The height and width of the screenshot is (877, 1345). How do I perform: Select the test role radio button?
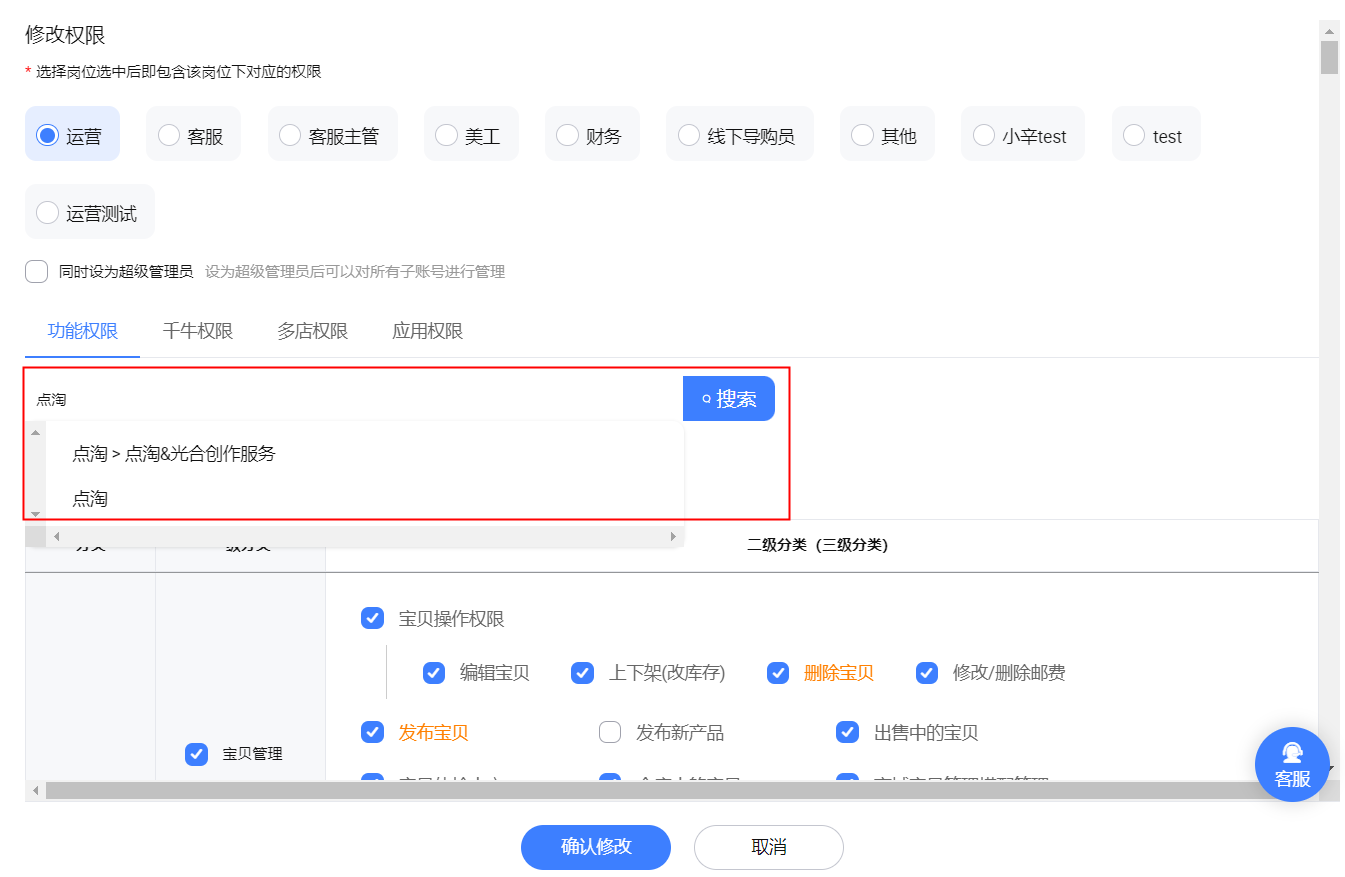point(1134,135)
